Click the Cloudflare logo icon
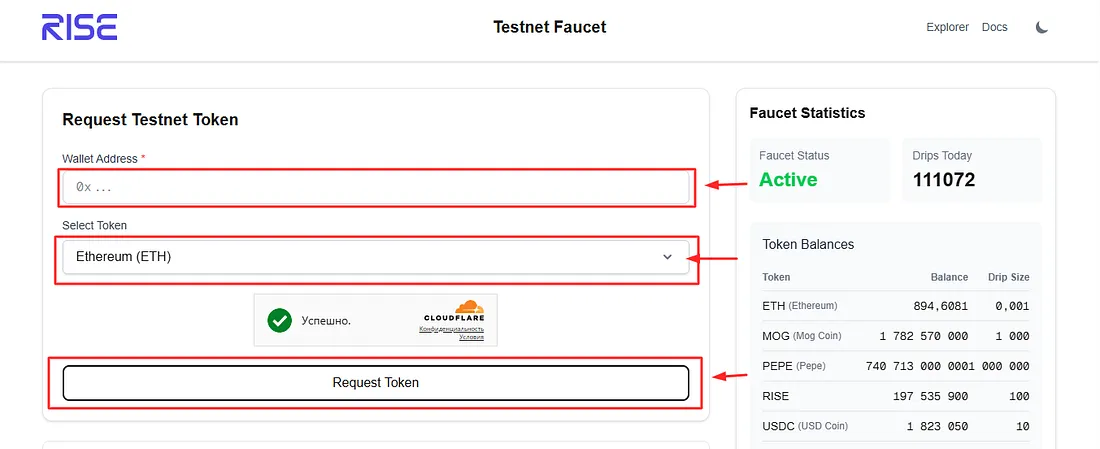Viewport: 1100px width, 449px height. pyautogui.click(x=469, y=307)
